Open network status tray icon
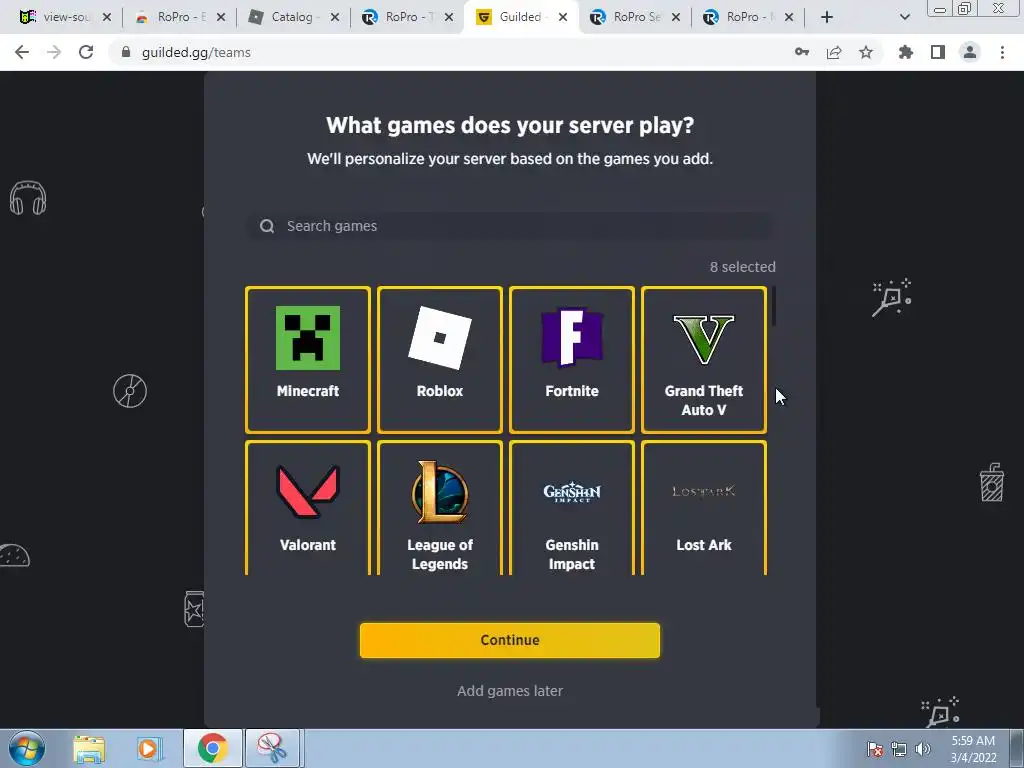Screen dimensions: 1024x768 tap(899, 749)
